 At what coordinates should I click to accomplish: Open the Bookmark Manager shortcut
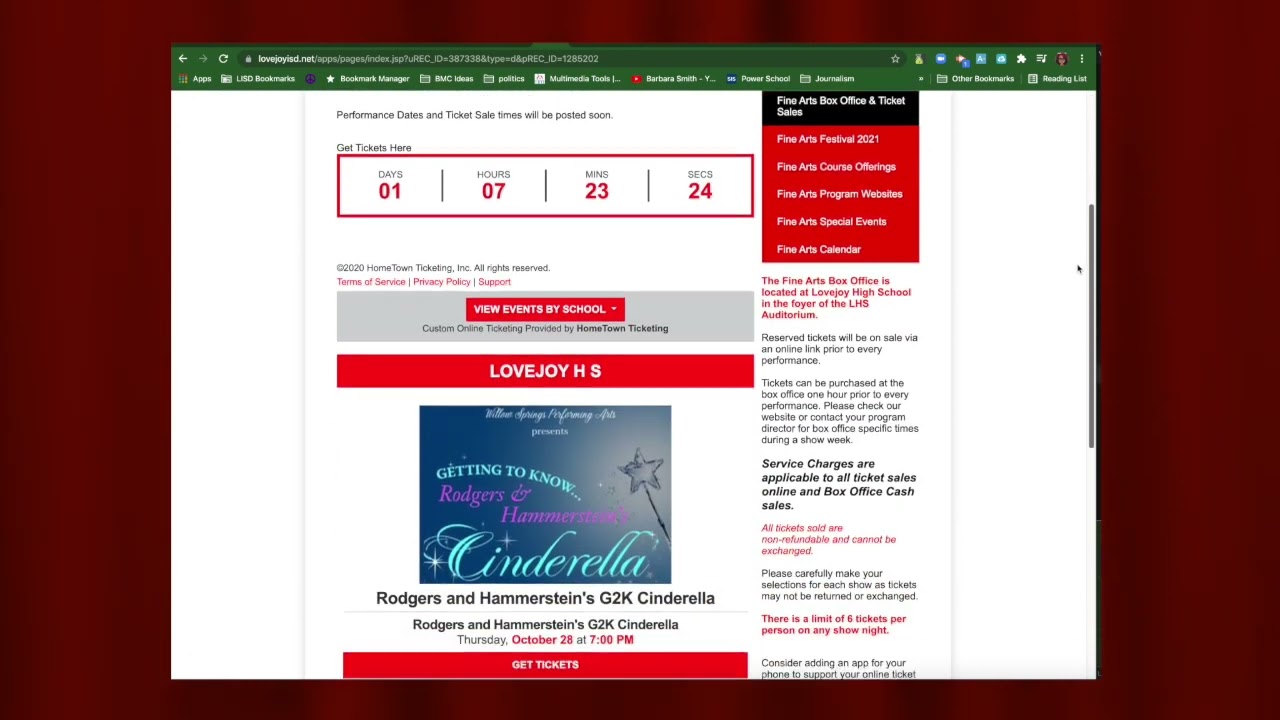coord(367,79)
